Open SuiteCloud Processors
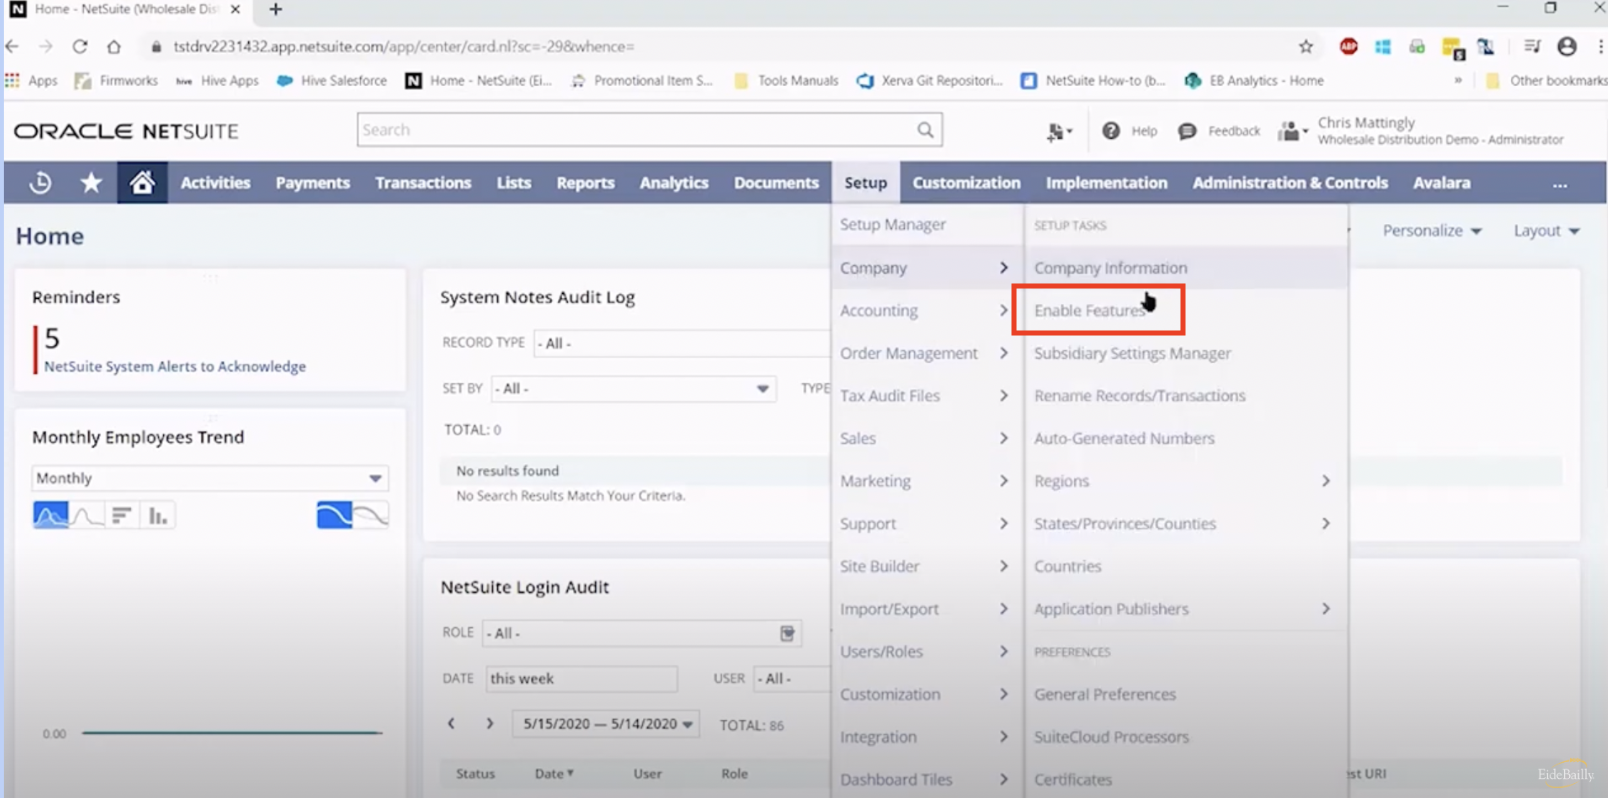 coord(1112,737)
